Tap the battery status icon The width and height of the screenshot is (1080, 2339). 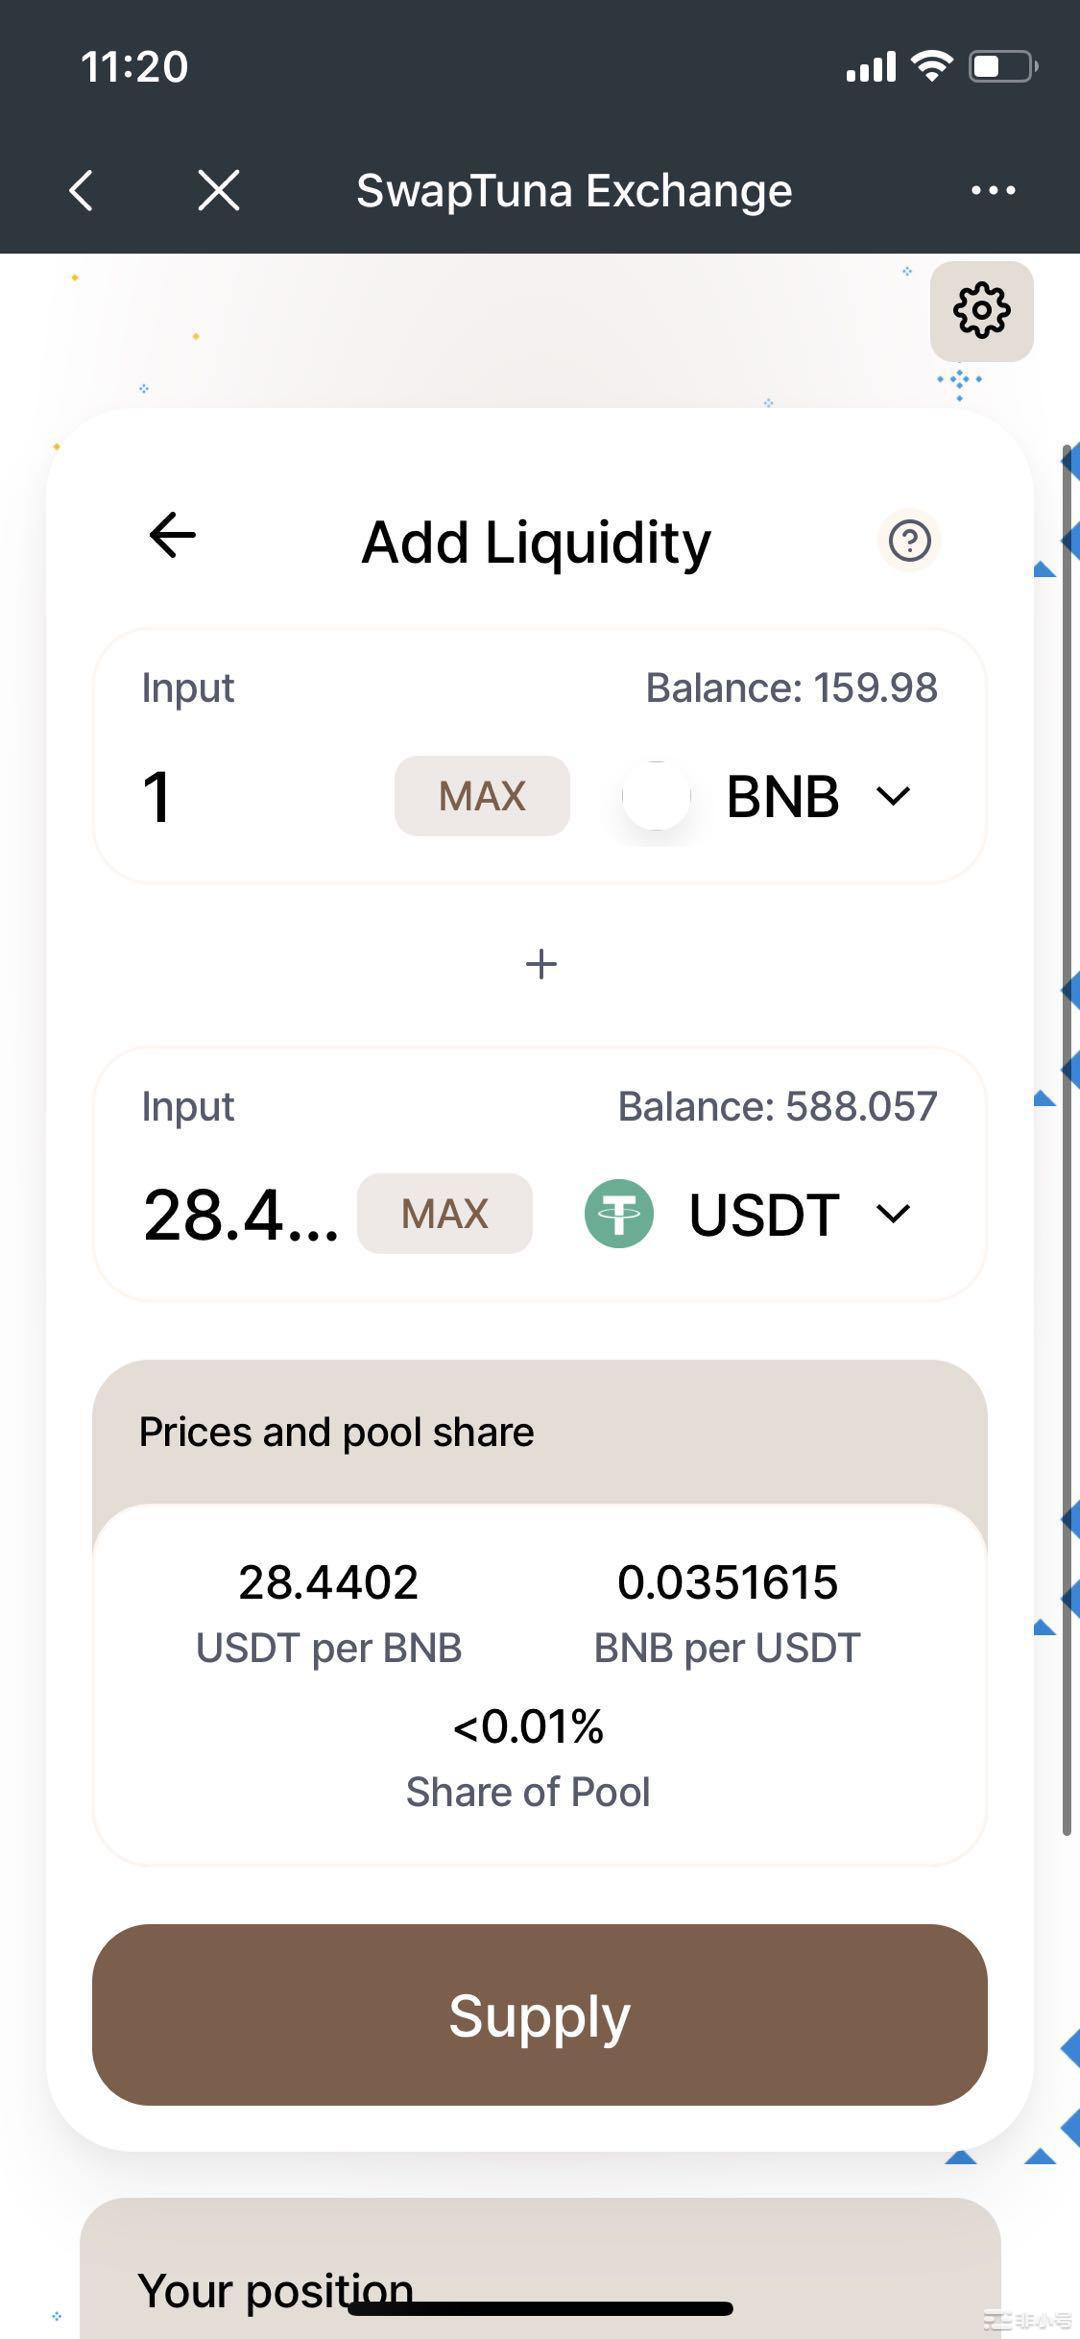1003,67
